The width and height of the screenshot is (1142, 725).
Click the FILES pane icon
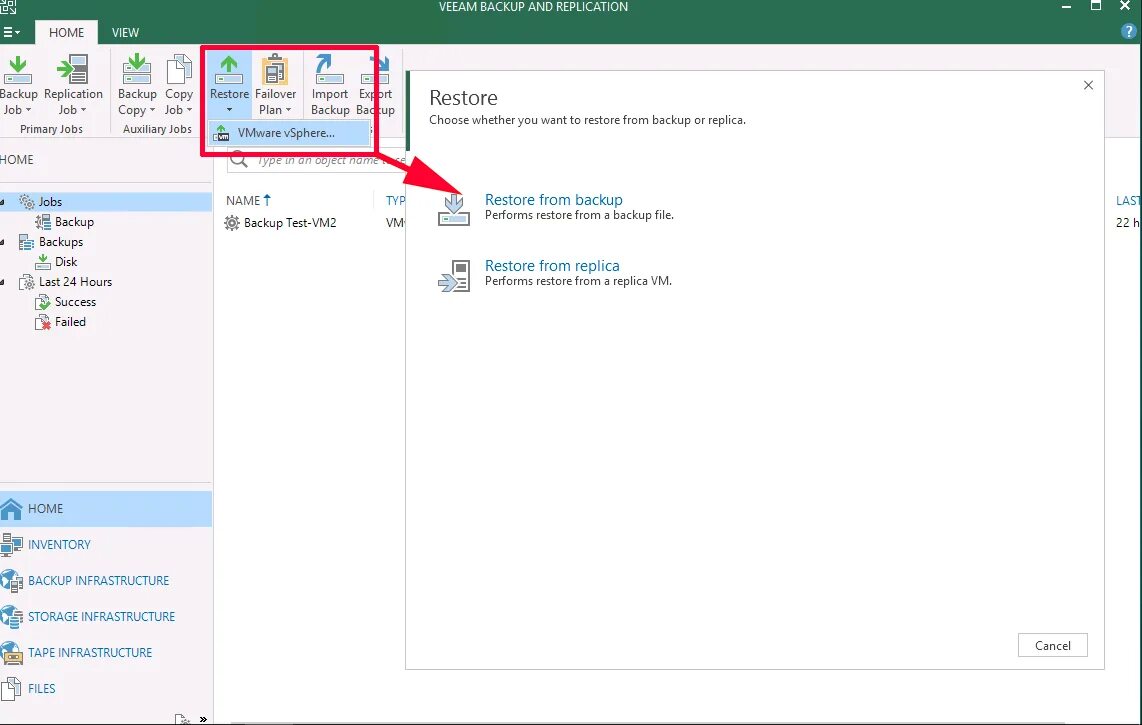pyautogui.click(x=11, y=689)
